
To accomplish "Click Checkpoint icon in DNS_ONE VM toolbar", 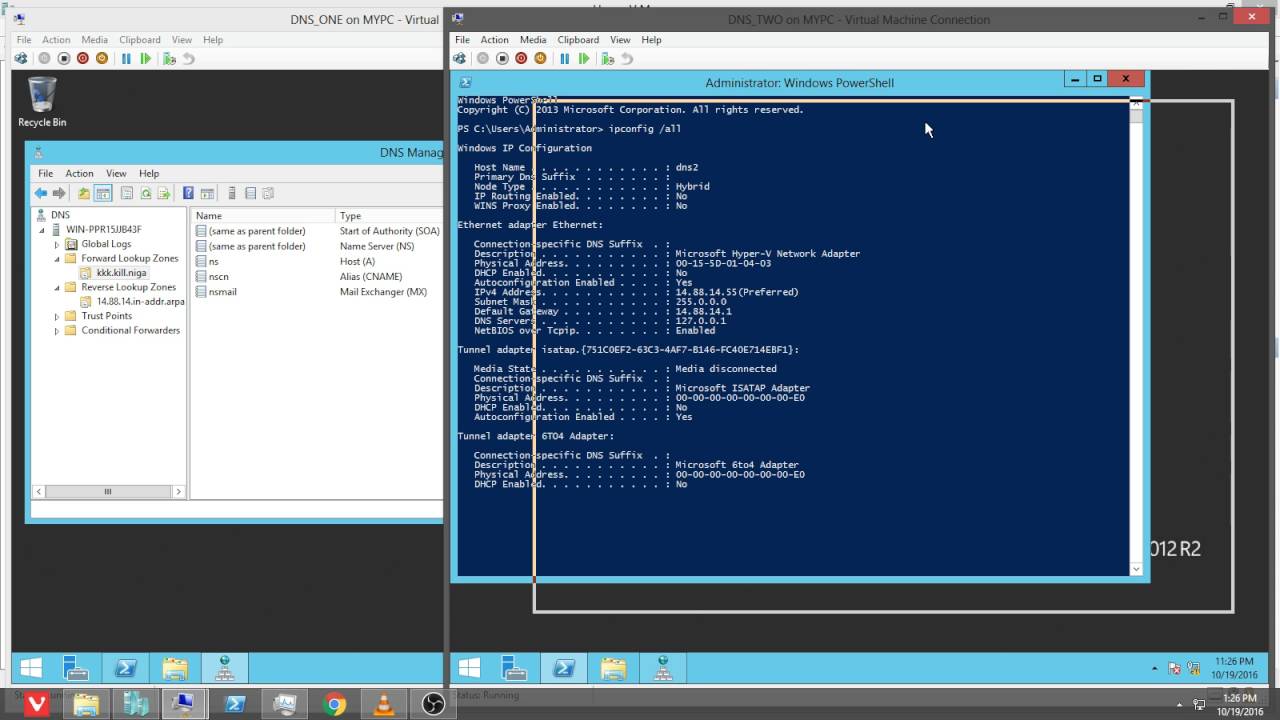I will (x=169, y=59).
